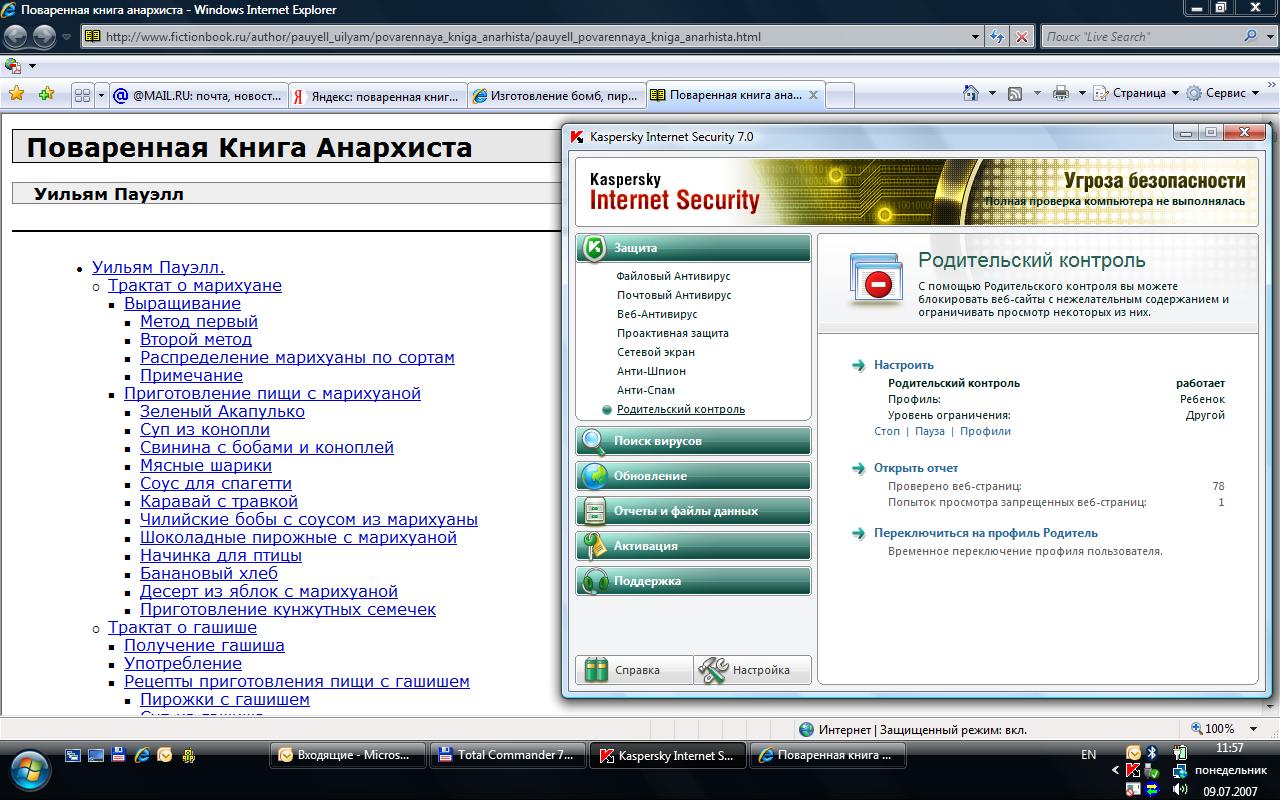Stop loading with the red X button

[x=1021, y=37]
